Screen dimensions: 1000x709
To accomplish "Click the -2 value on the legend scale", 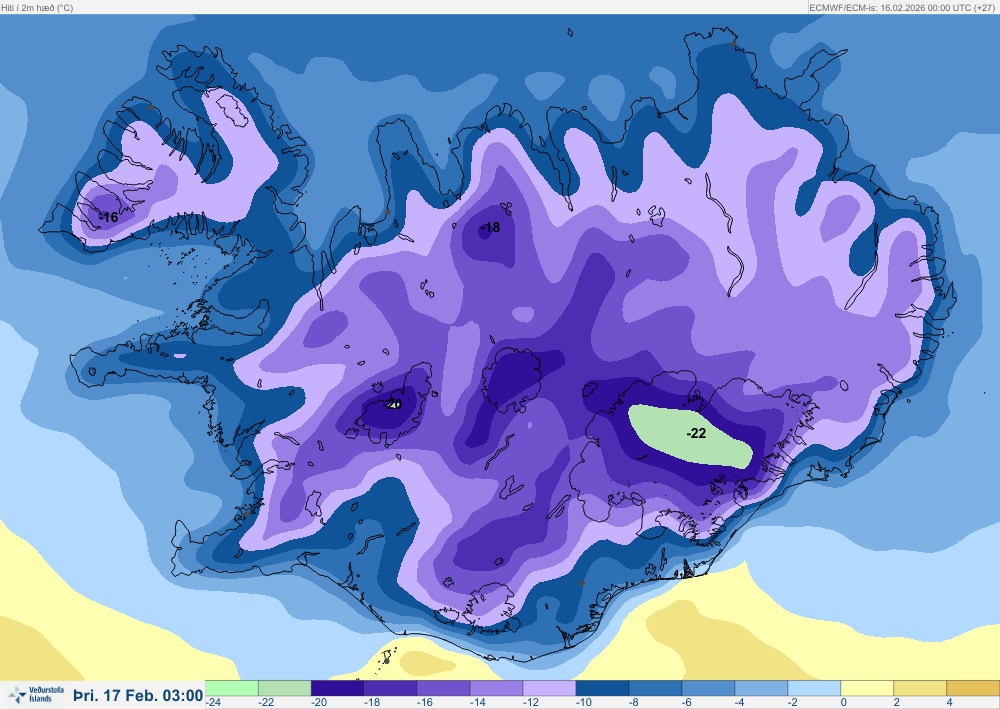I will (x=793, y=702).
